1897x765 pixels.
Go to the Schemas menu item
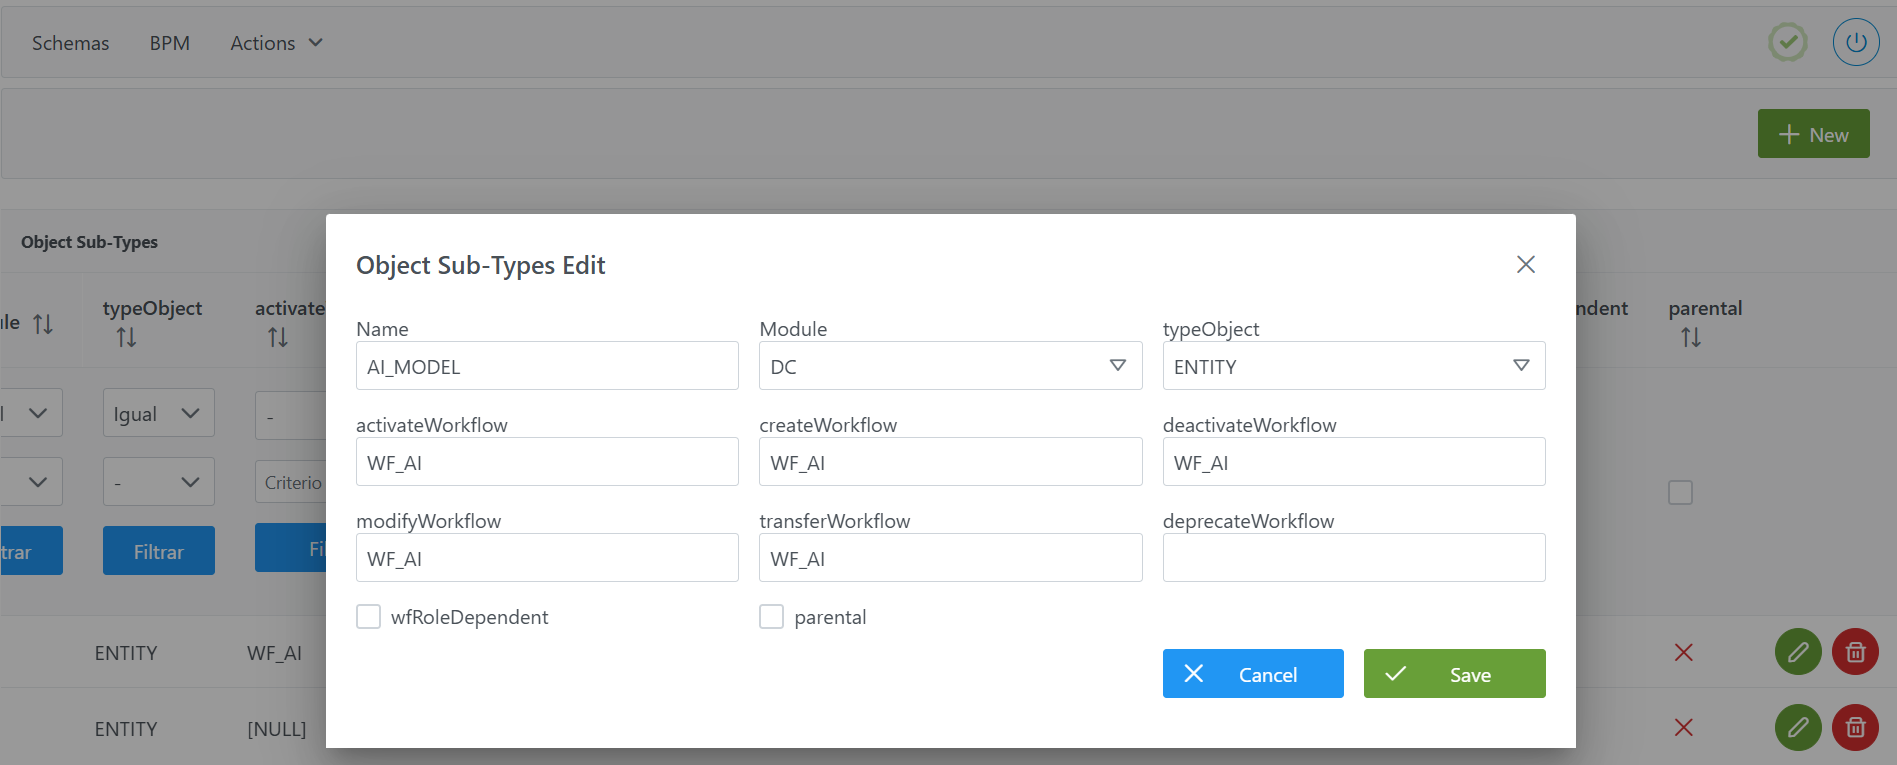(70, 43)
